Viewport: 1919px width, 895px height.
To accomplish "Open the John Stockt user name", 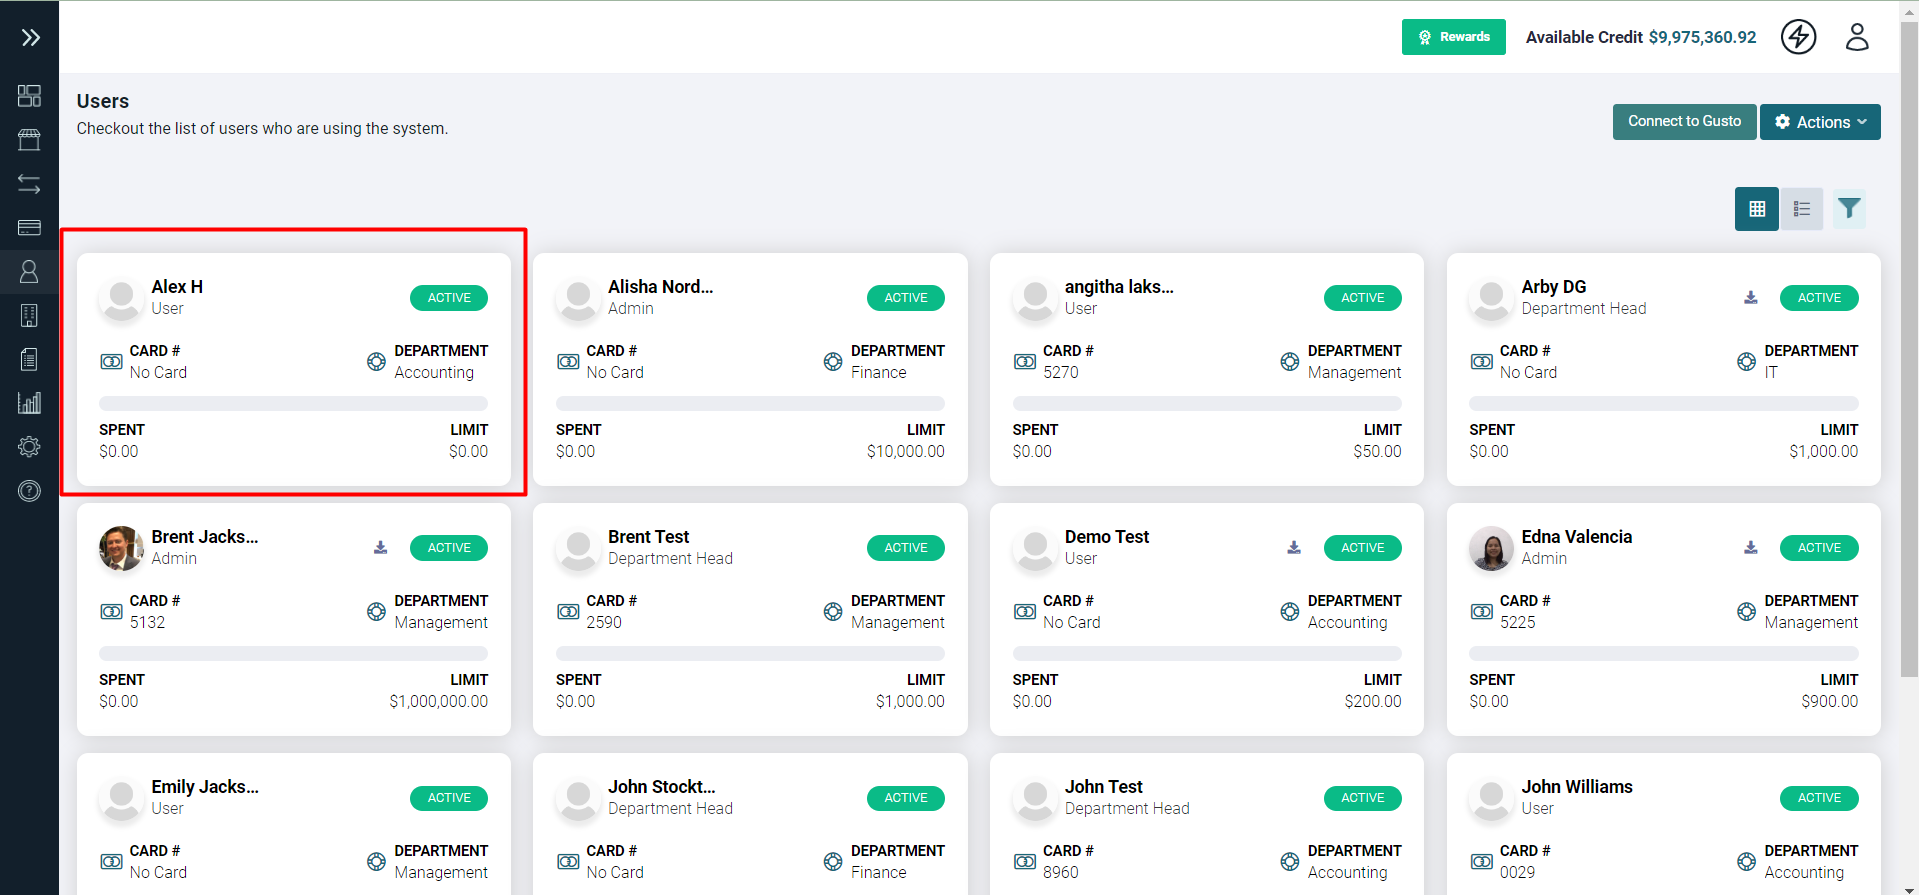I will 661,787.
